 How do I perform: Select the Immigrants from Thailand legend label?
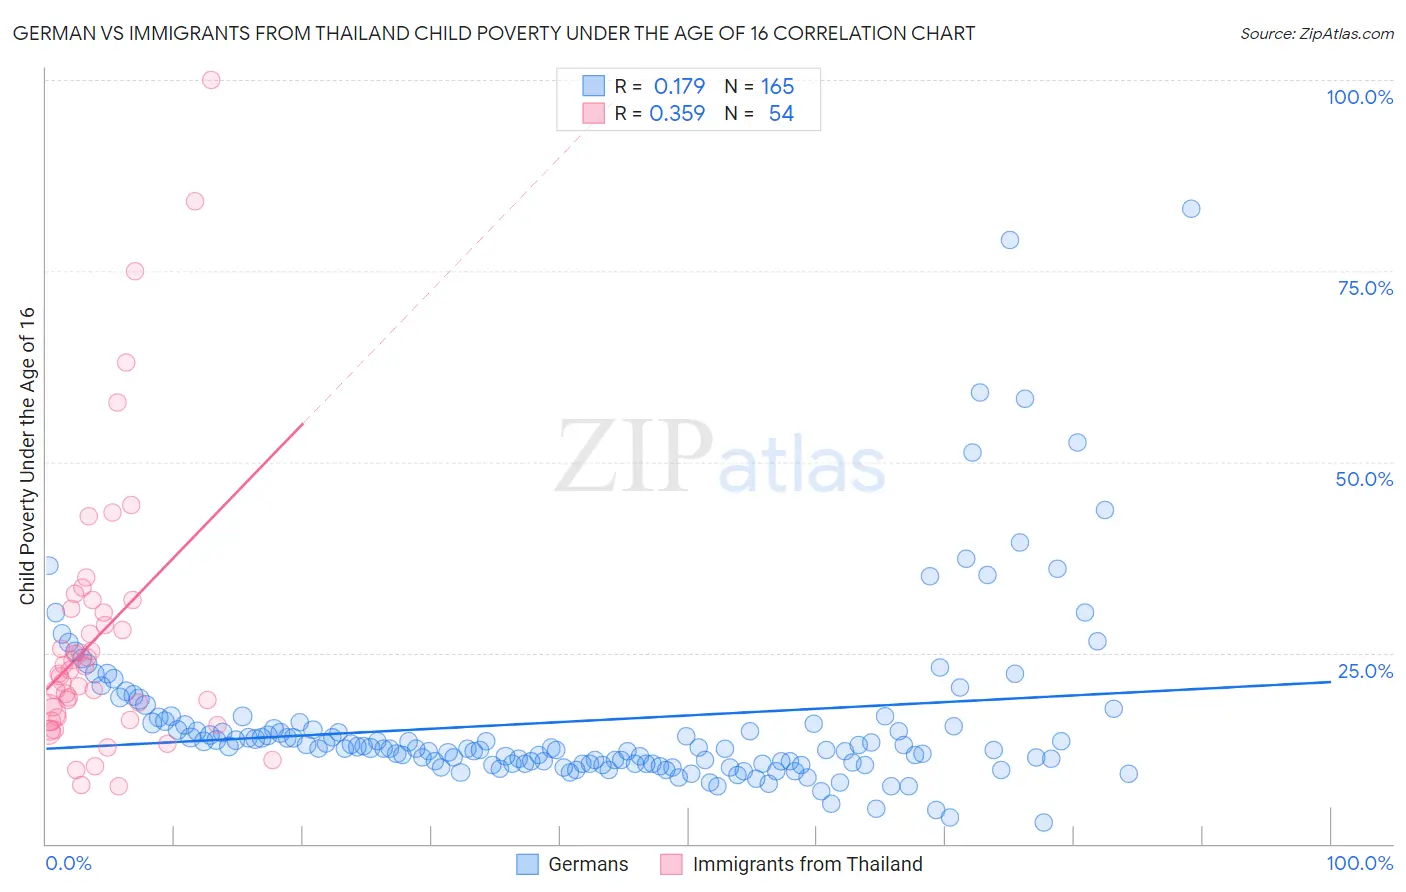(807, 864)
